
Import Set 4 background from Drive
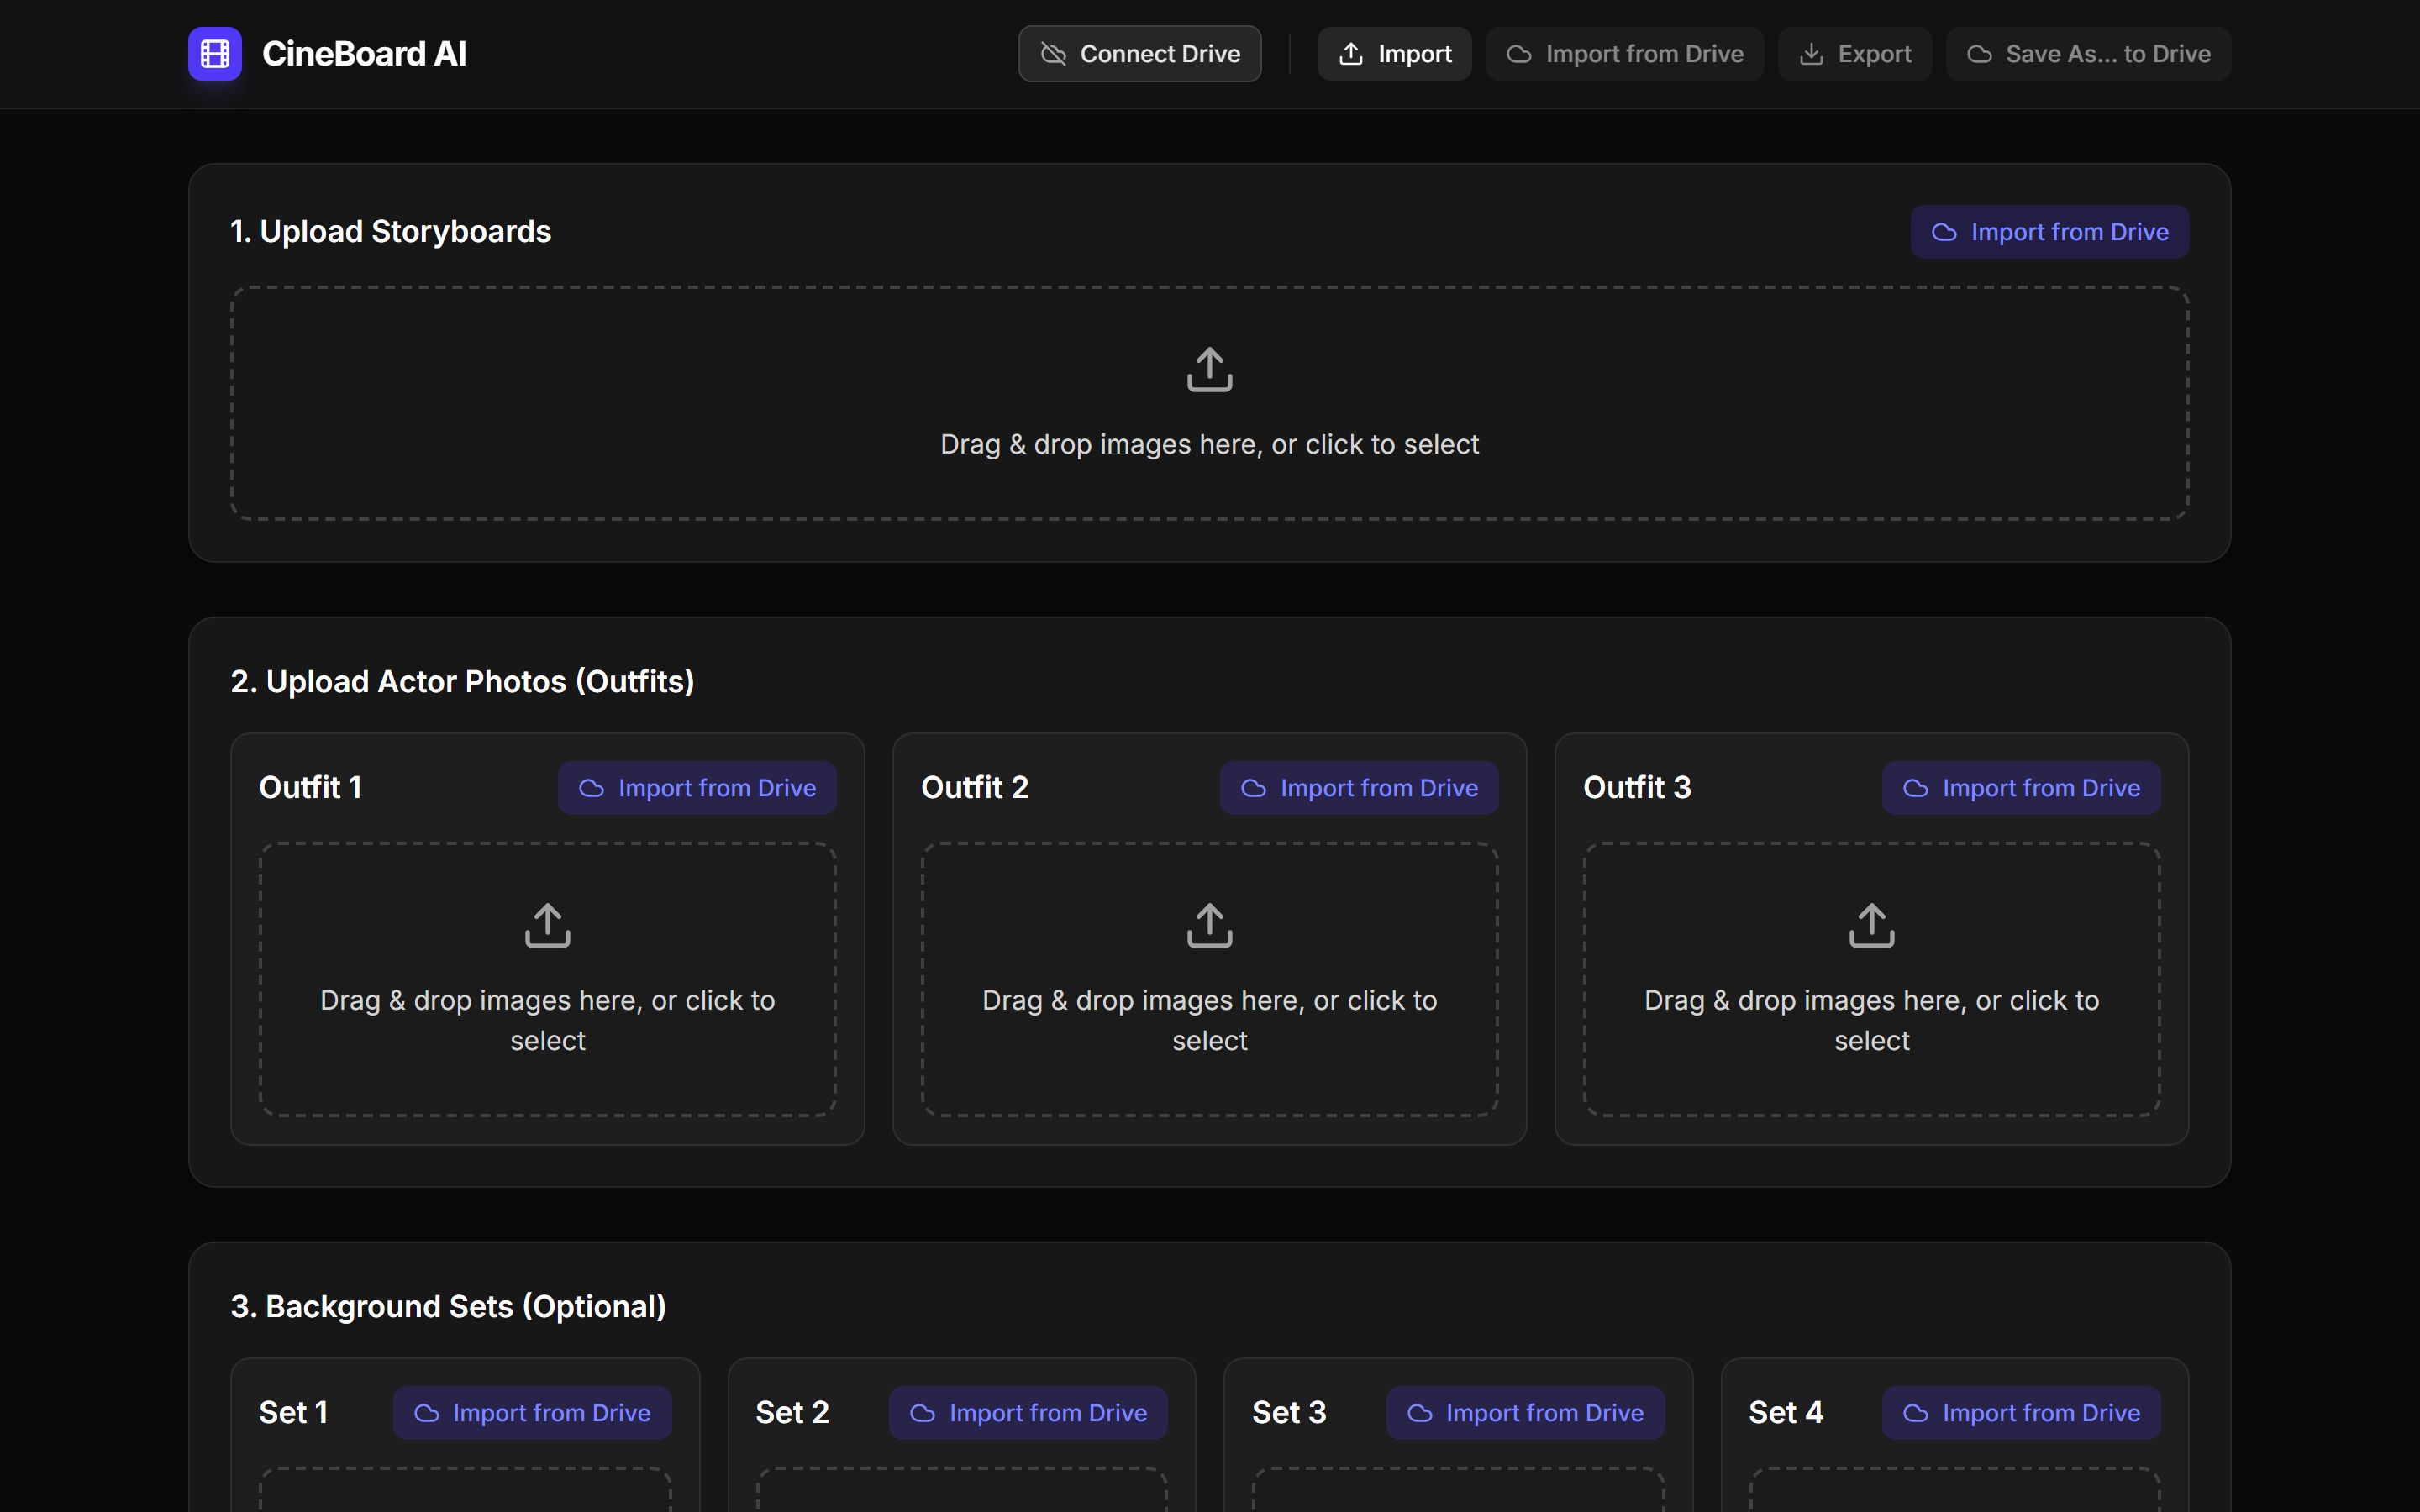click(2021, 1413)
